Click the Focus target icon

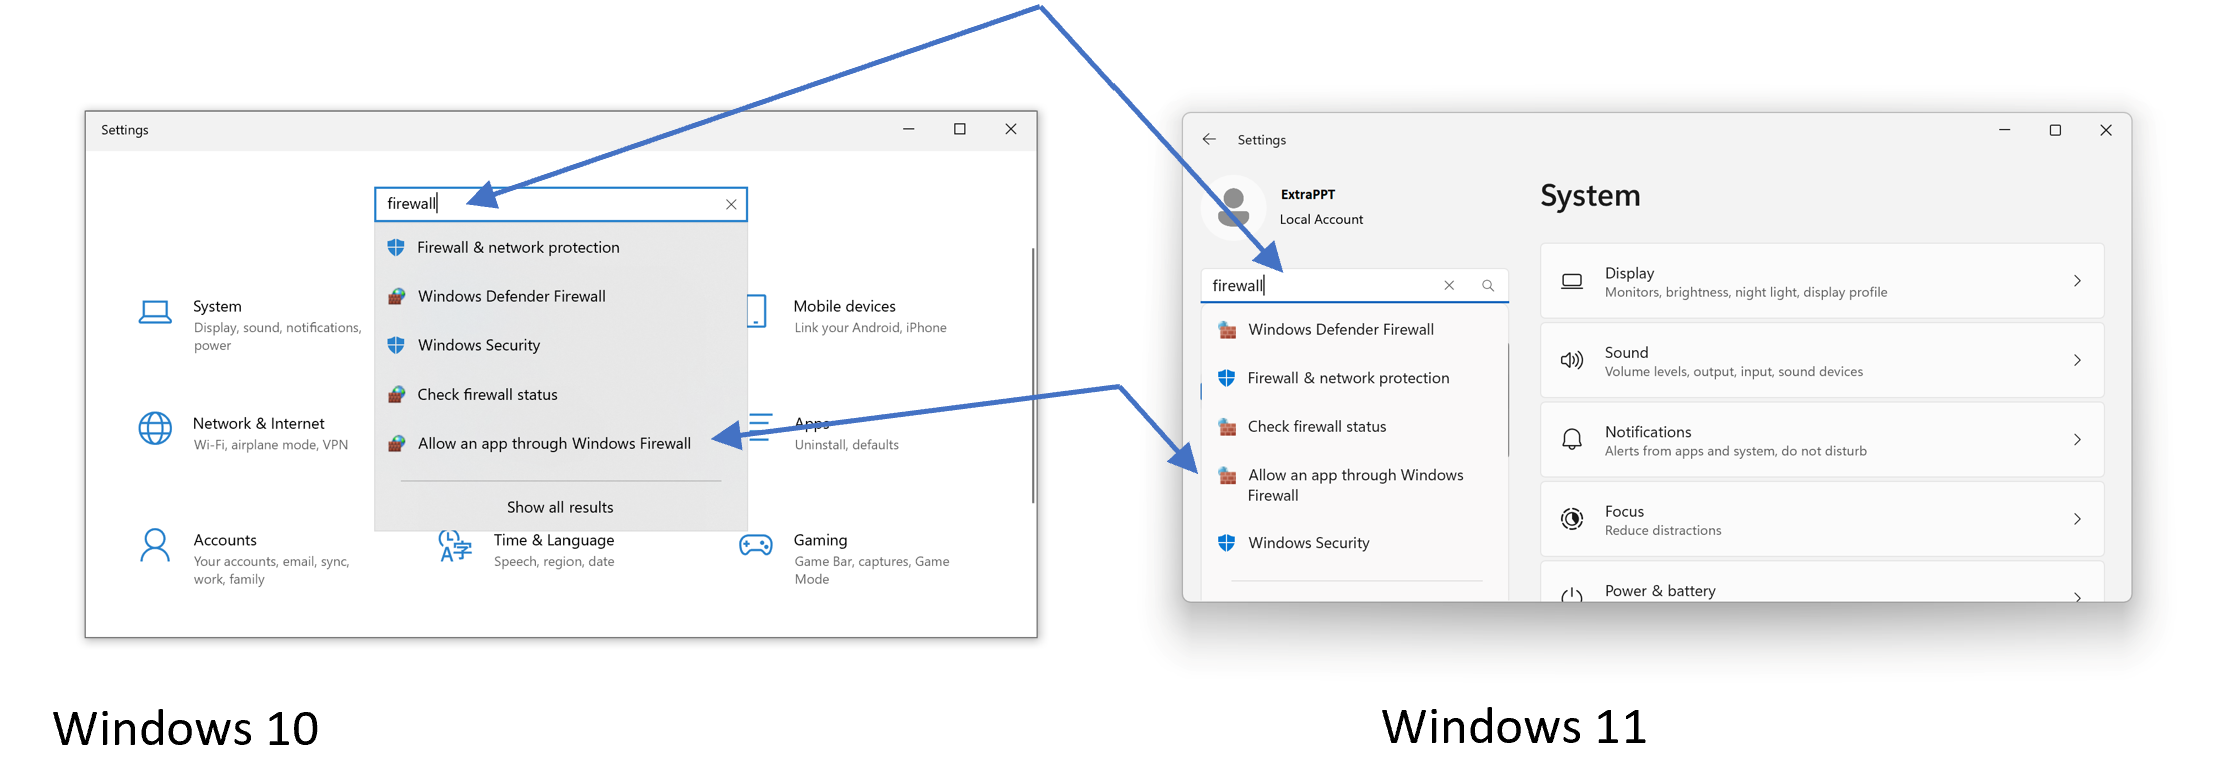tap(1572, 518)
